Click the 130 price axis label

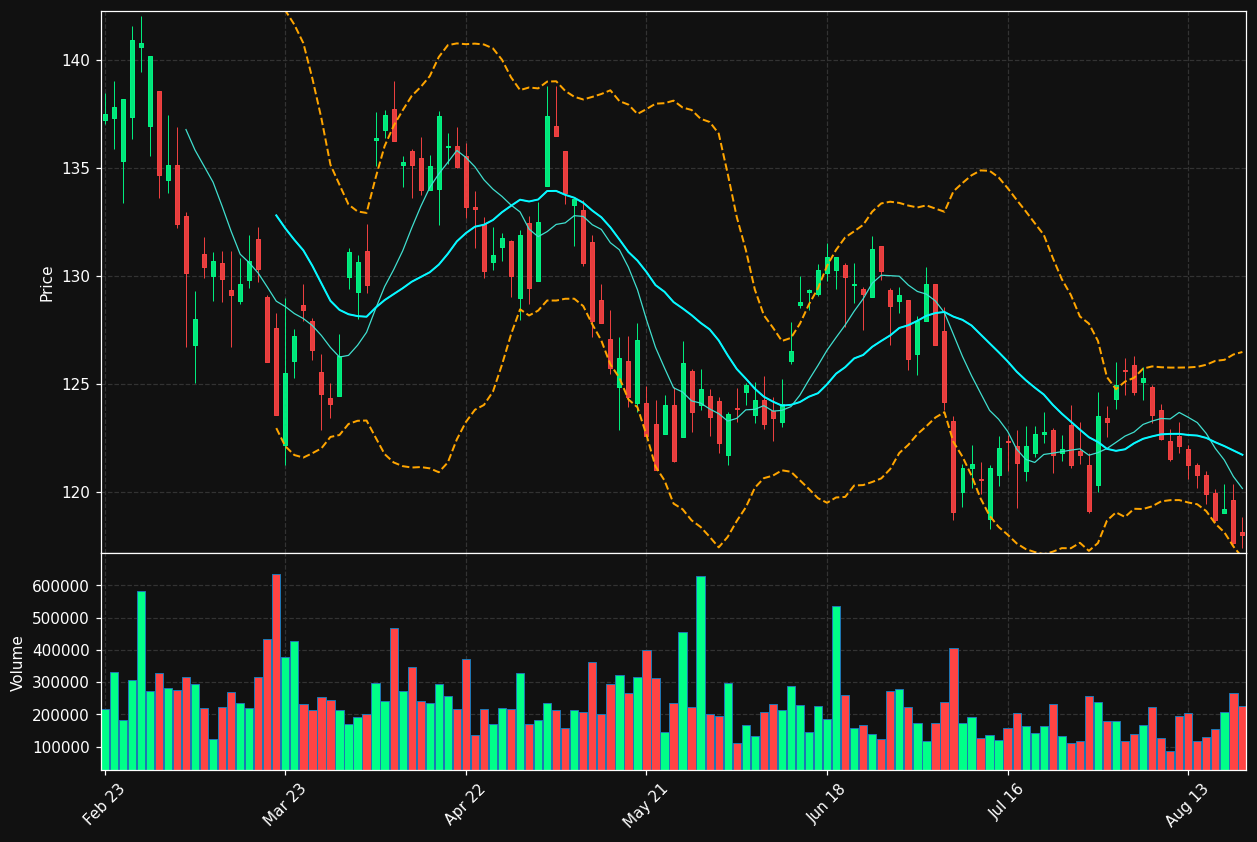76,277
